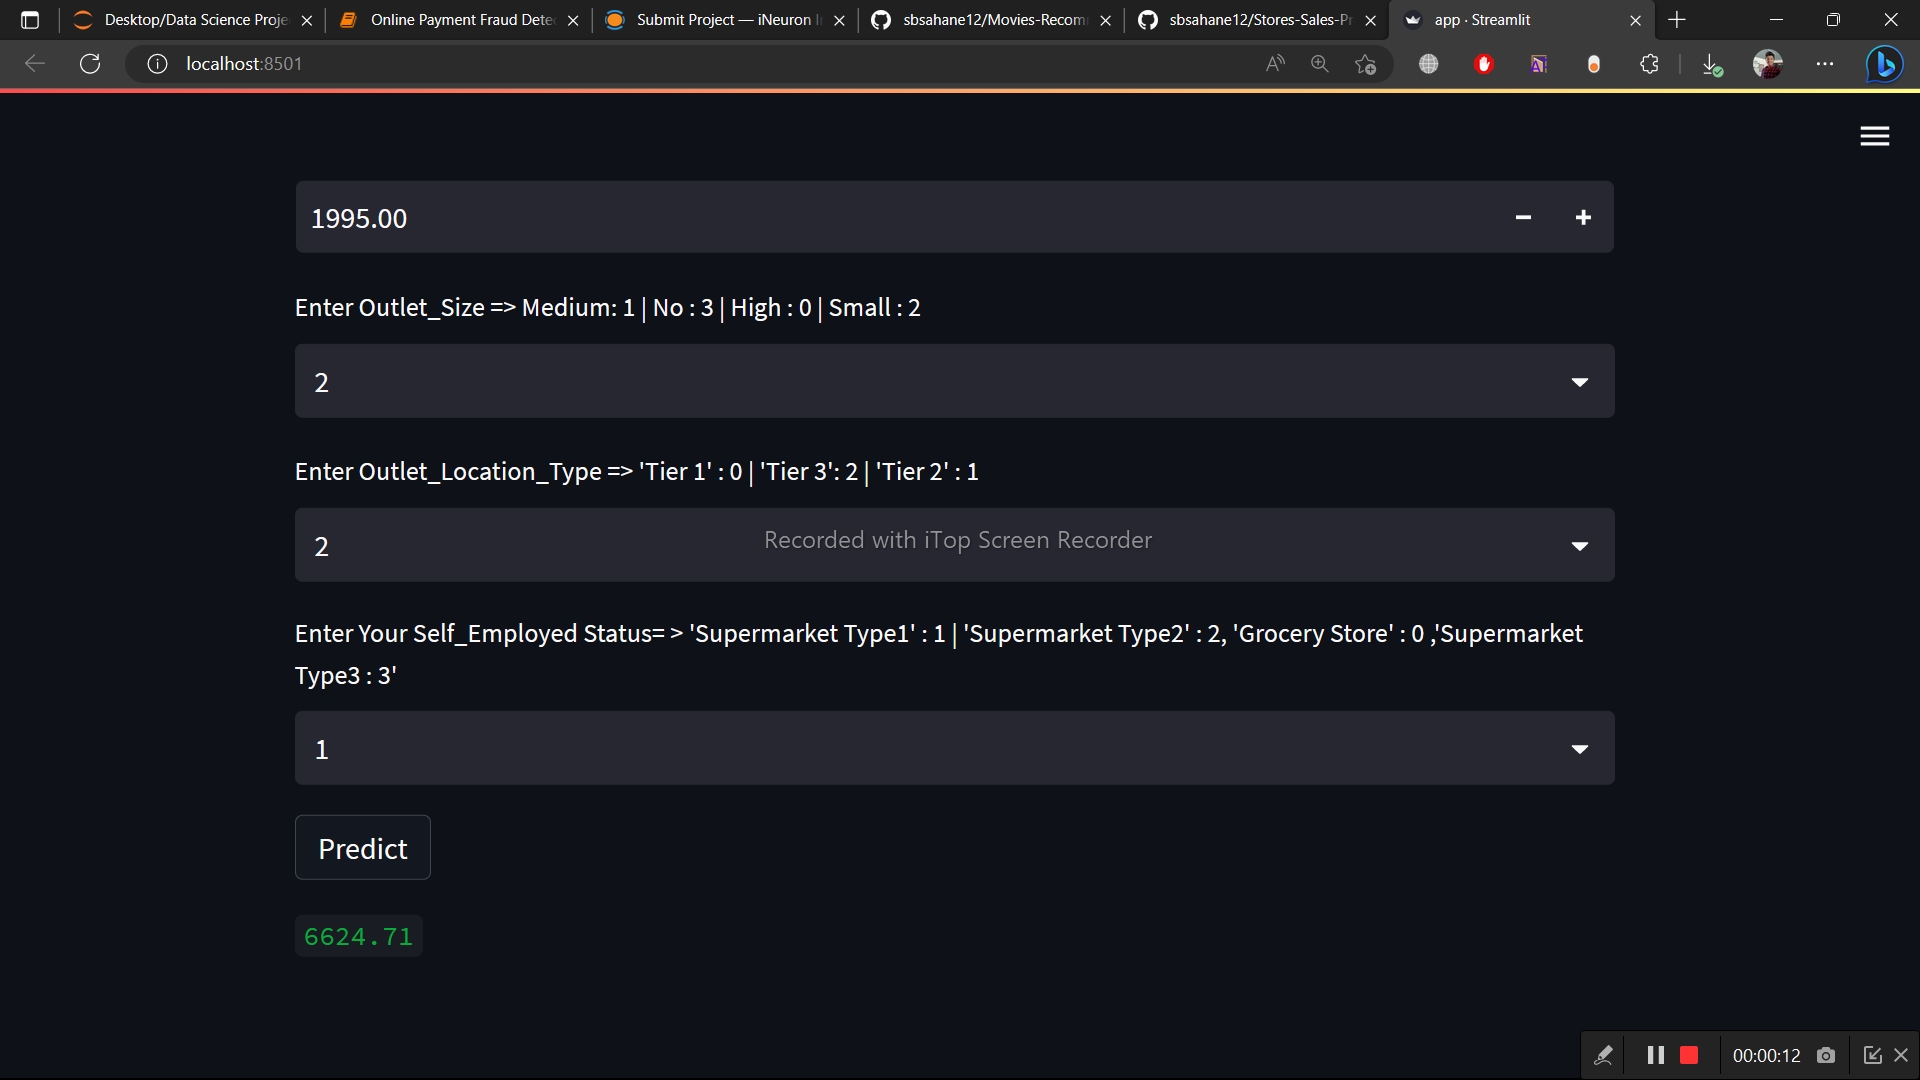Expand the Outlet_Size dropdown

pyautogui.click(x=954, y=381)
